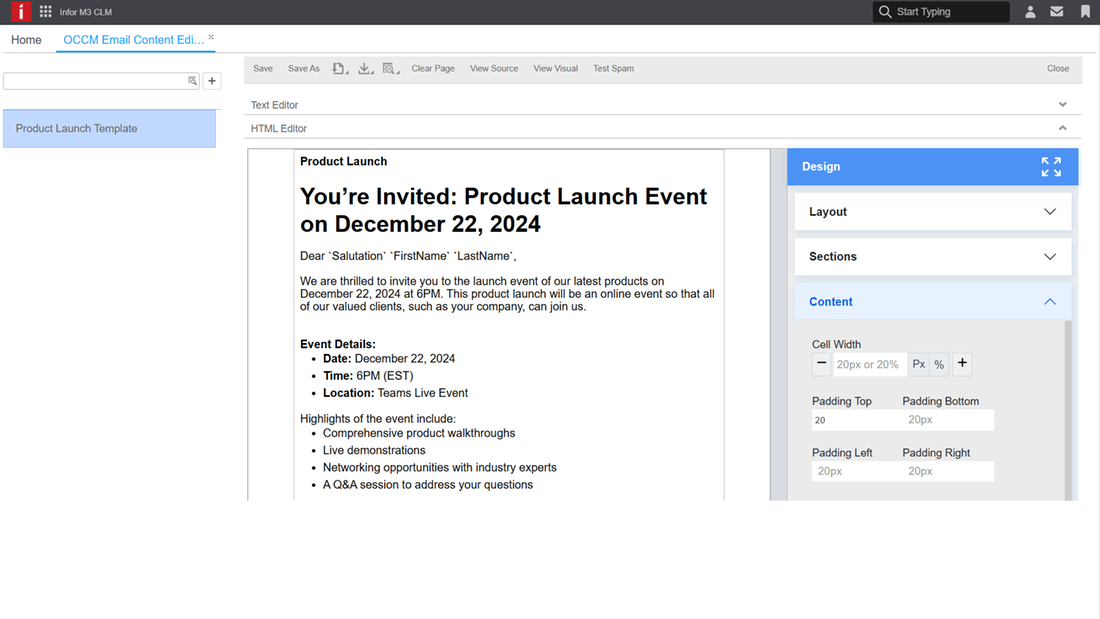Select the OCCM Email Content Editor tab
This screenshot has height=619, width=1100.
click(134, 40)
